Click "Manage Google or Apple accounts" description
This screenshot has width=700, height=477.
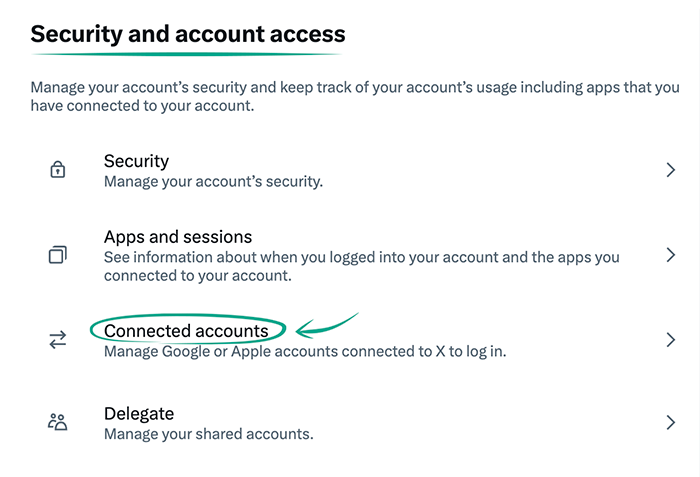coord(305,352)
